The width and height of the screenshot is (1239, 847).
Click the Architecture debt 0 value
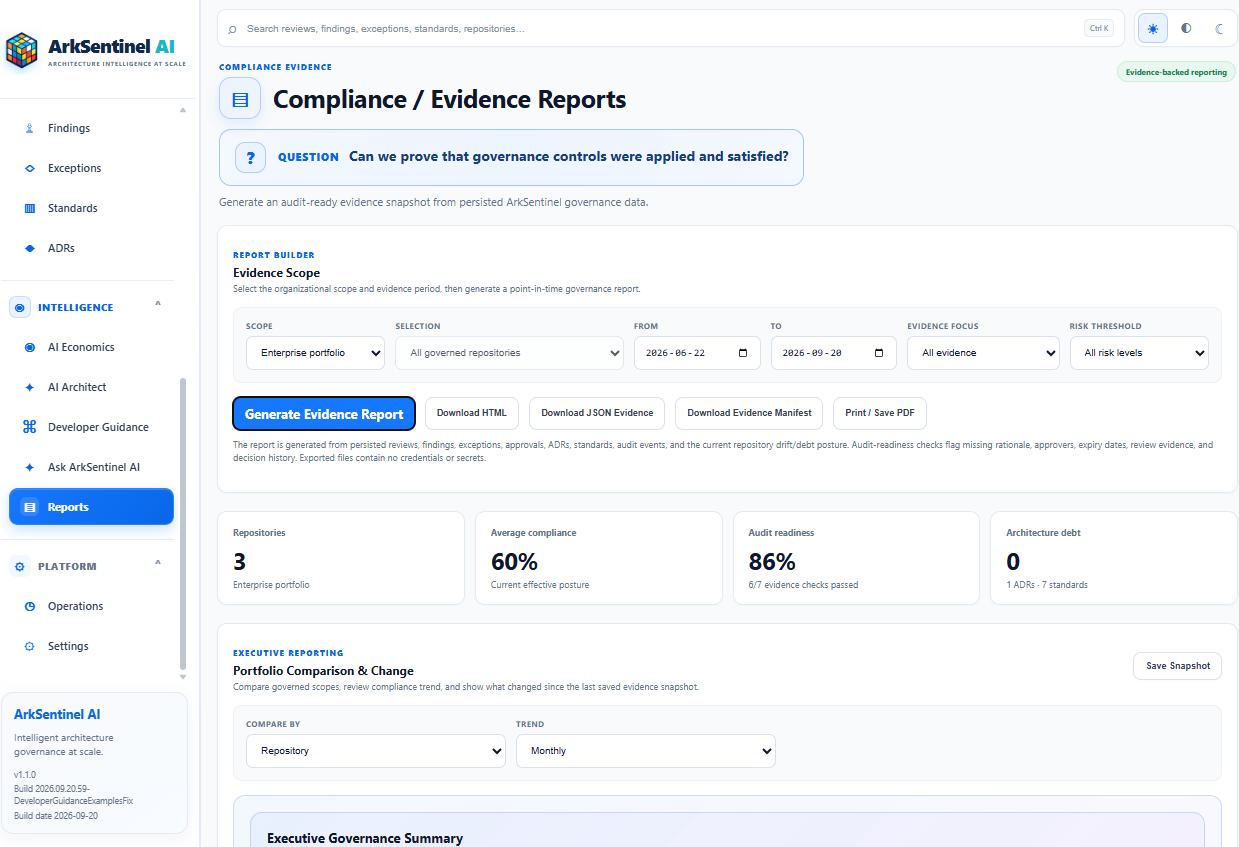[x=1013, y=561]
